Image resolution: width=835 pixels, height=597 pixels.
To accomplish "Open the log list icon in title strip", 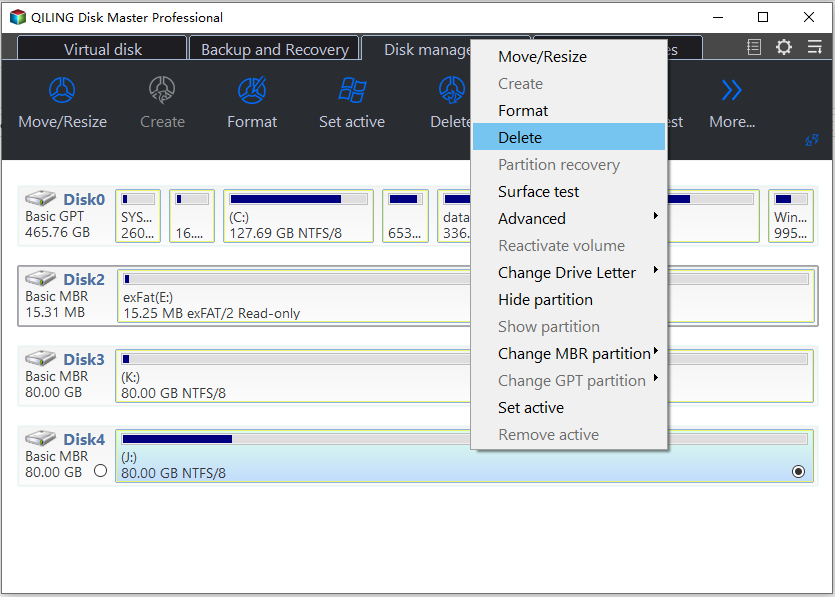I will (754, 47).
